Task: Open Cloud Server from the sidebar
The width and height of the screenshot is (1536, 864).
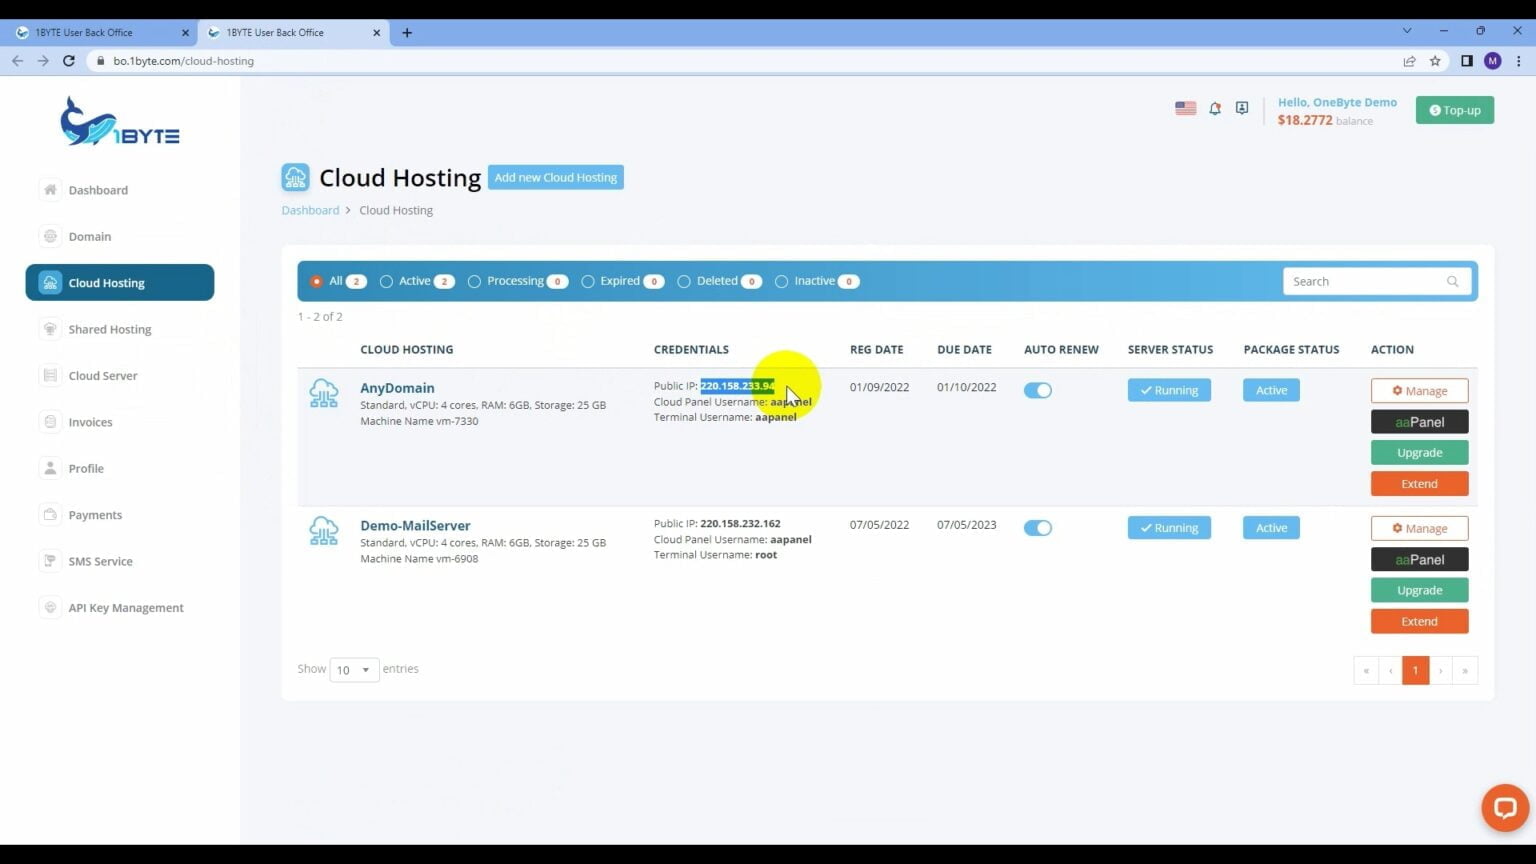Action: (x=102, y=375)
